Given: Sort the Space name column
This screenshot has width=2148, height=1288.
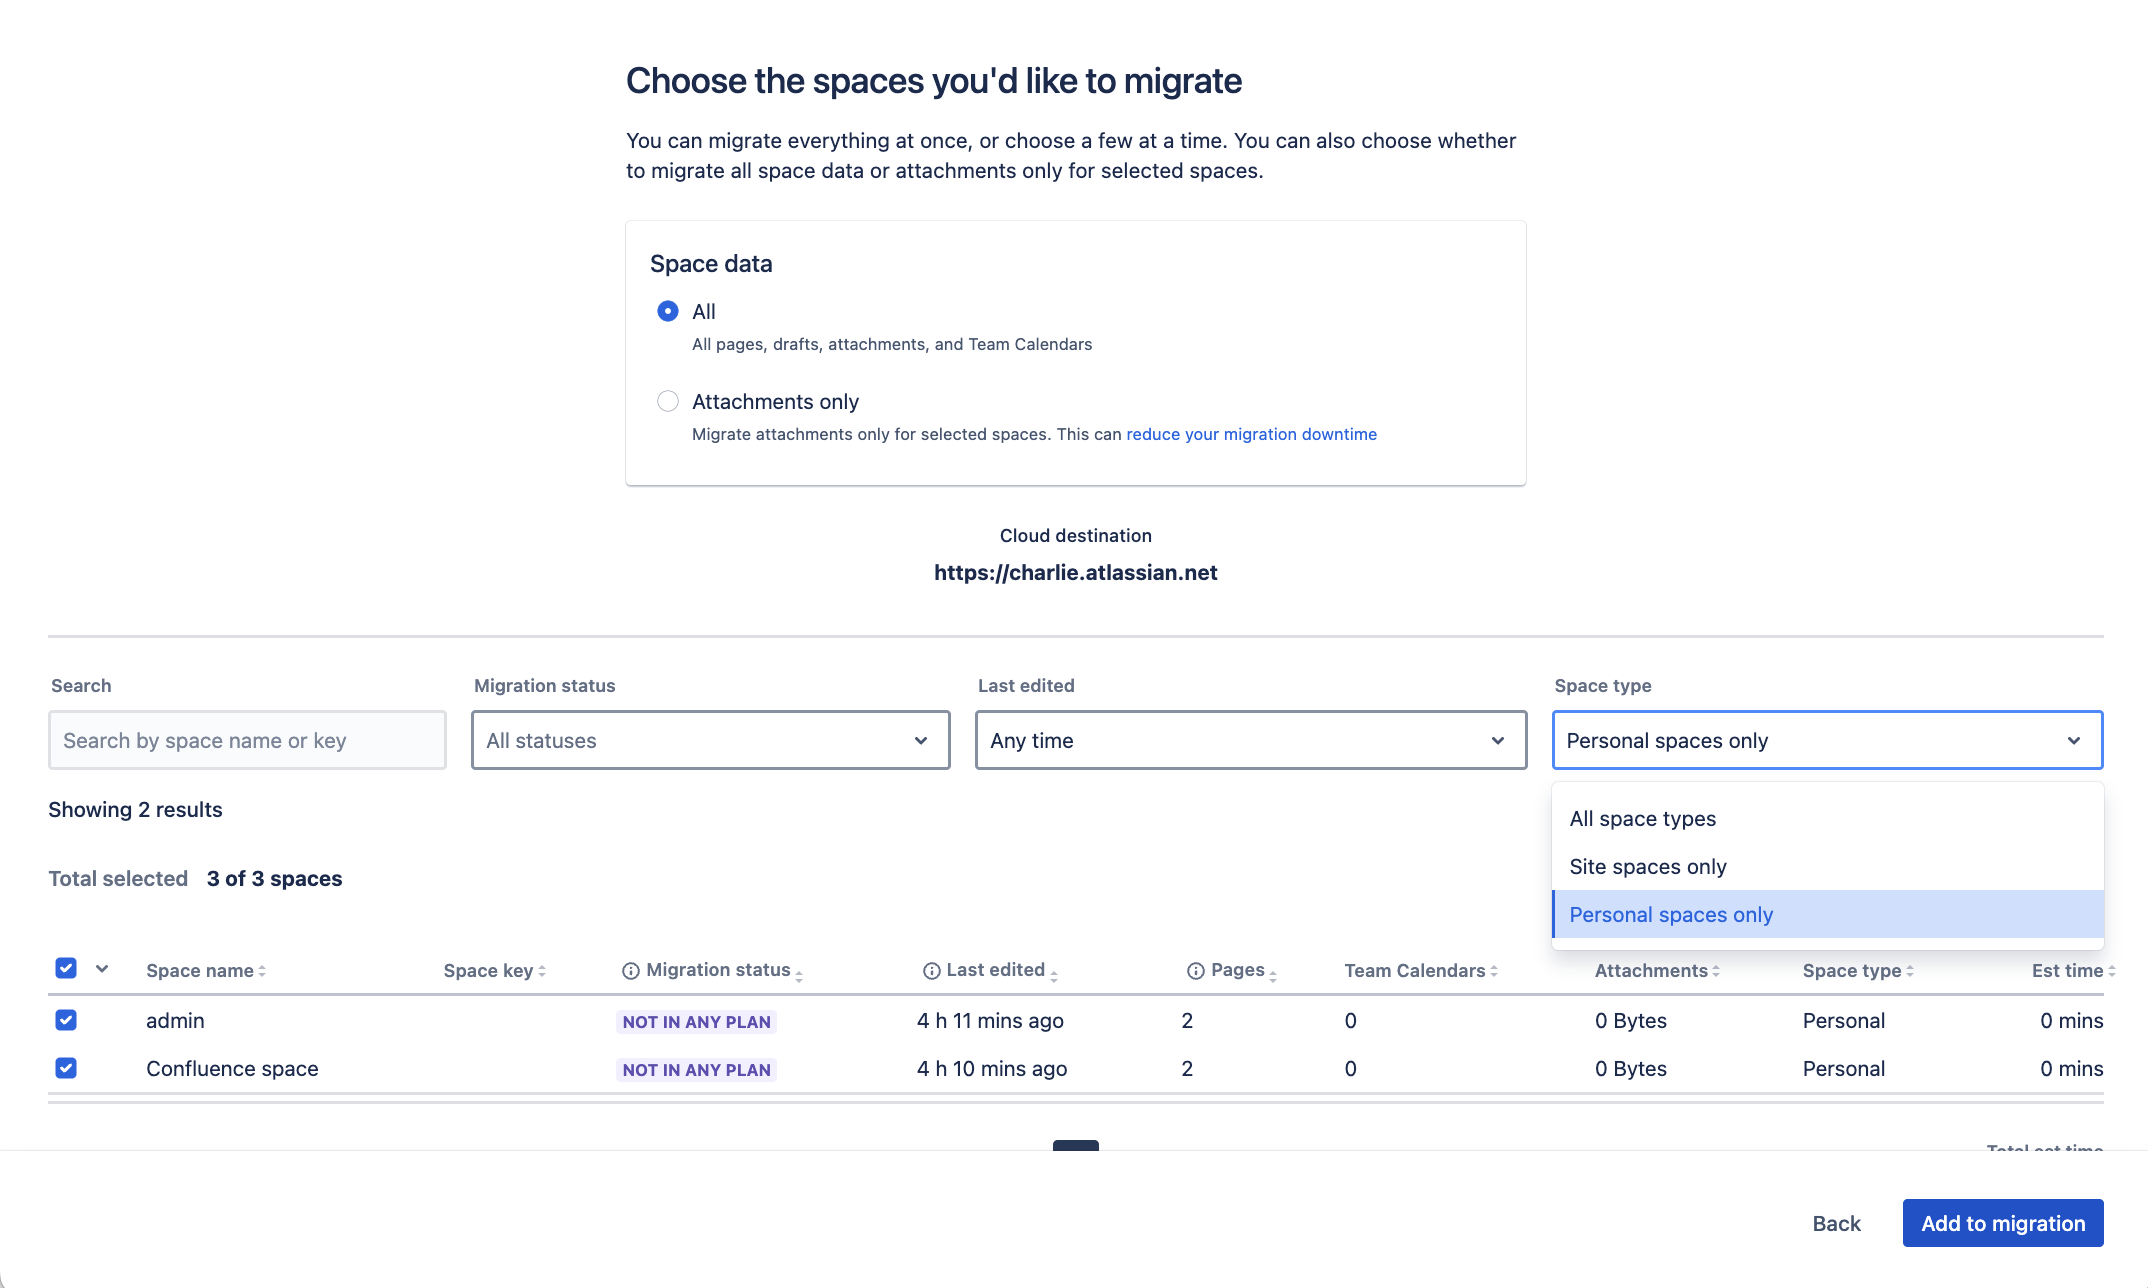Looking at the screenshot, I should tap(262, 970).
